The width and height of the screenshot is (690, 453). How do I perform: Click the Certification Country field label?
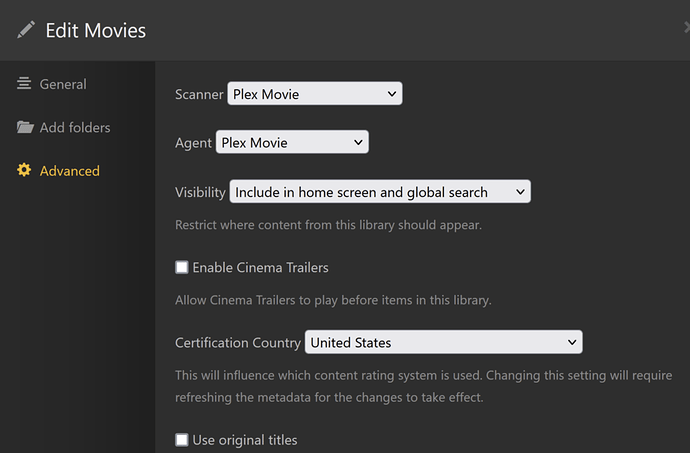coord(238,342)
